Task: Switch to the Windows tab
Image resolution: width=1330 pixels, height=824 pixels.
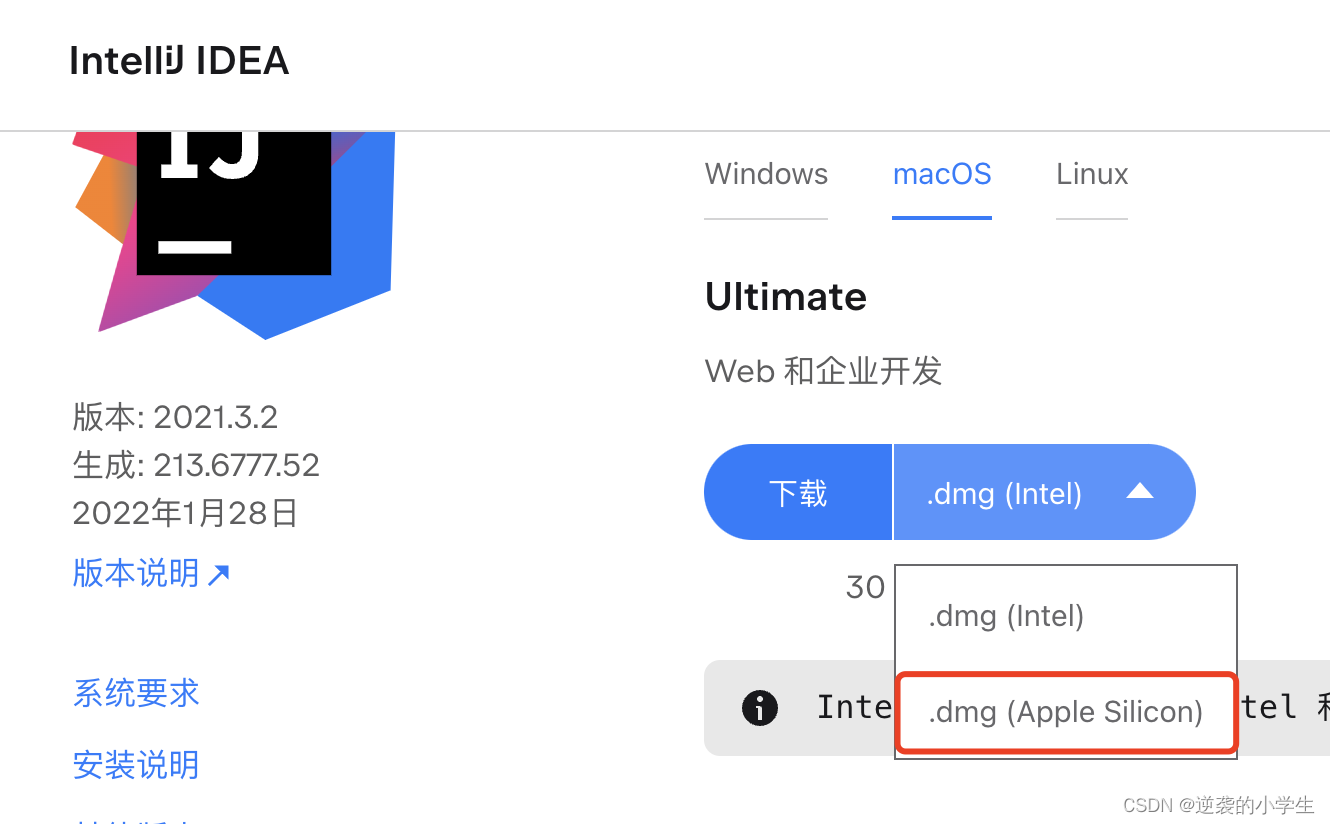Action: click(766, 175)
